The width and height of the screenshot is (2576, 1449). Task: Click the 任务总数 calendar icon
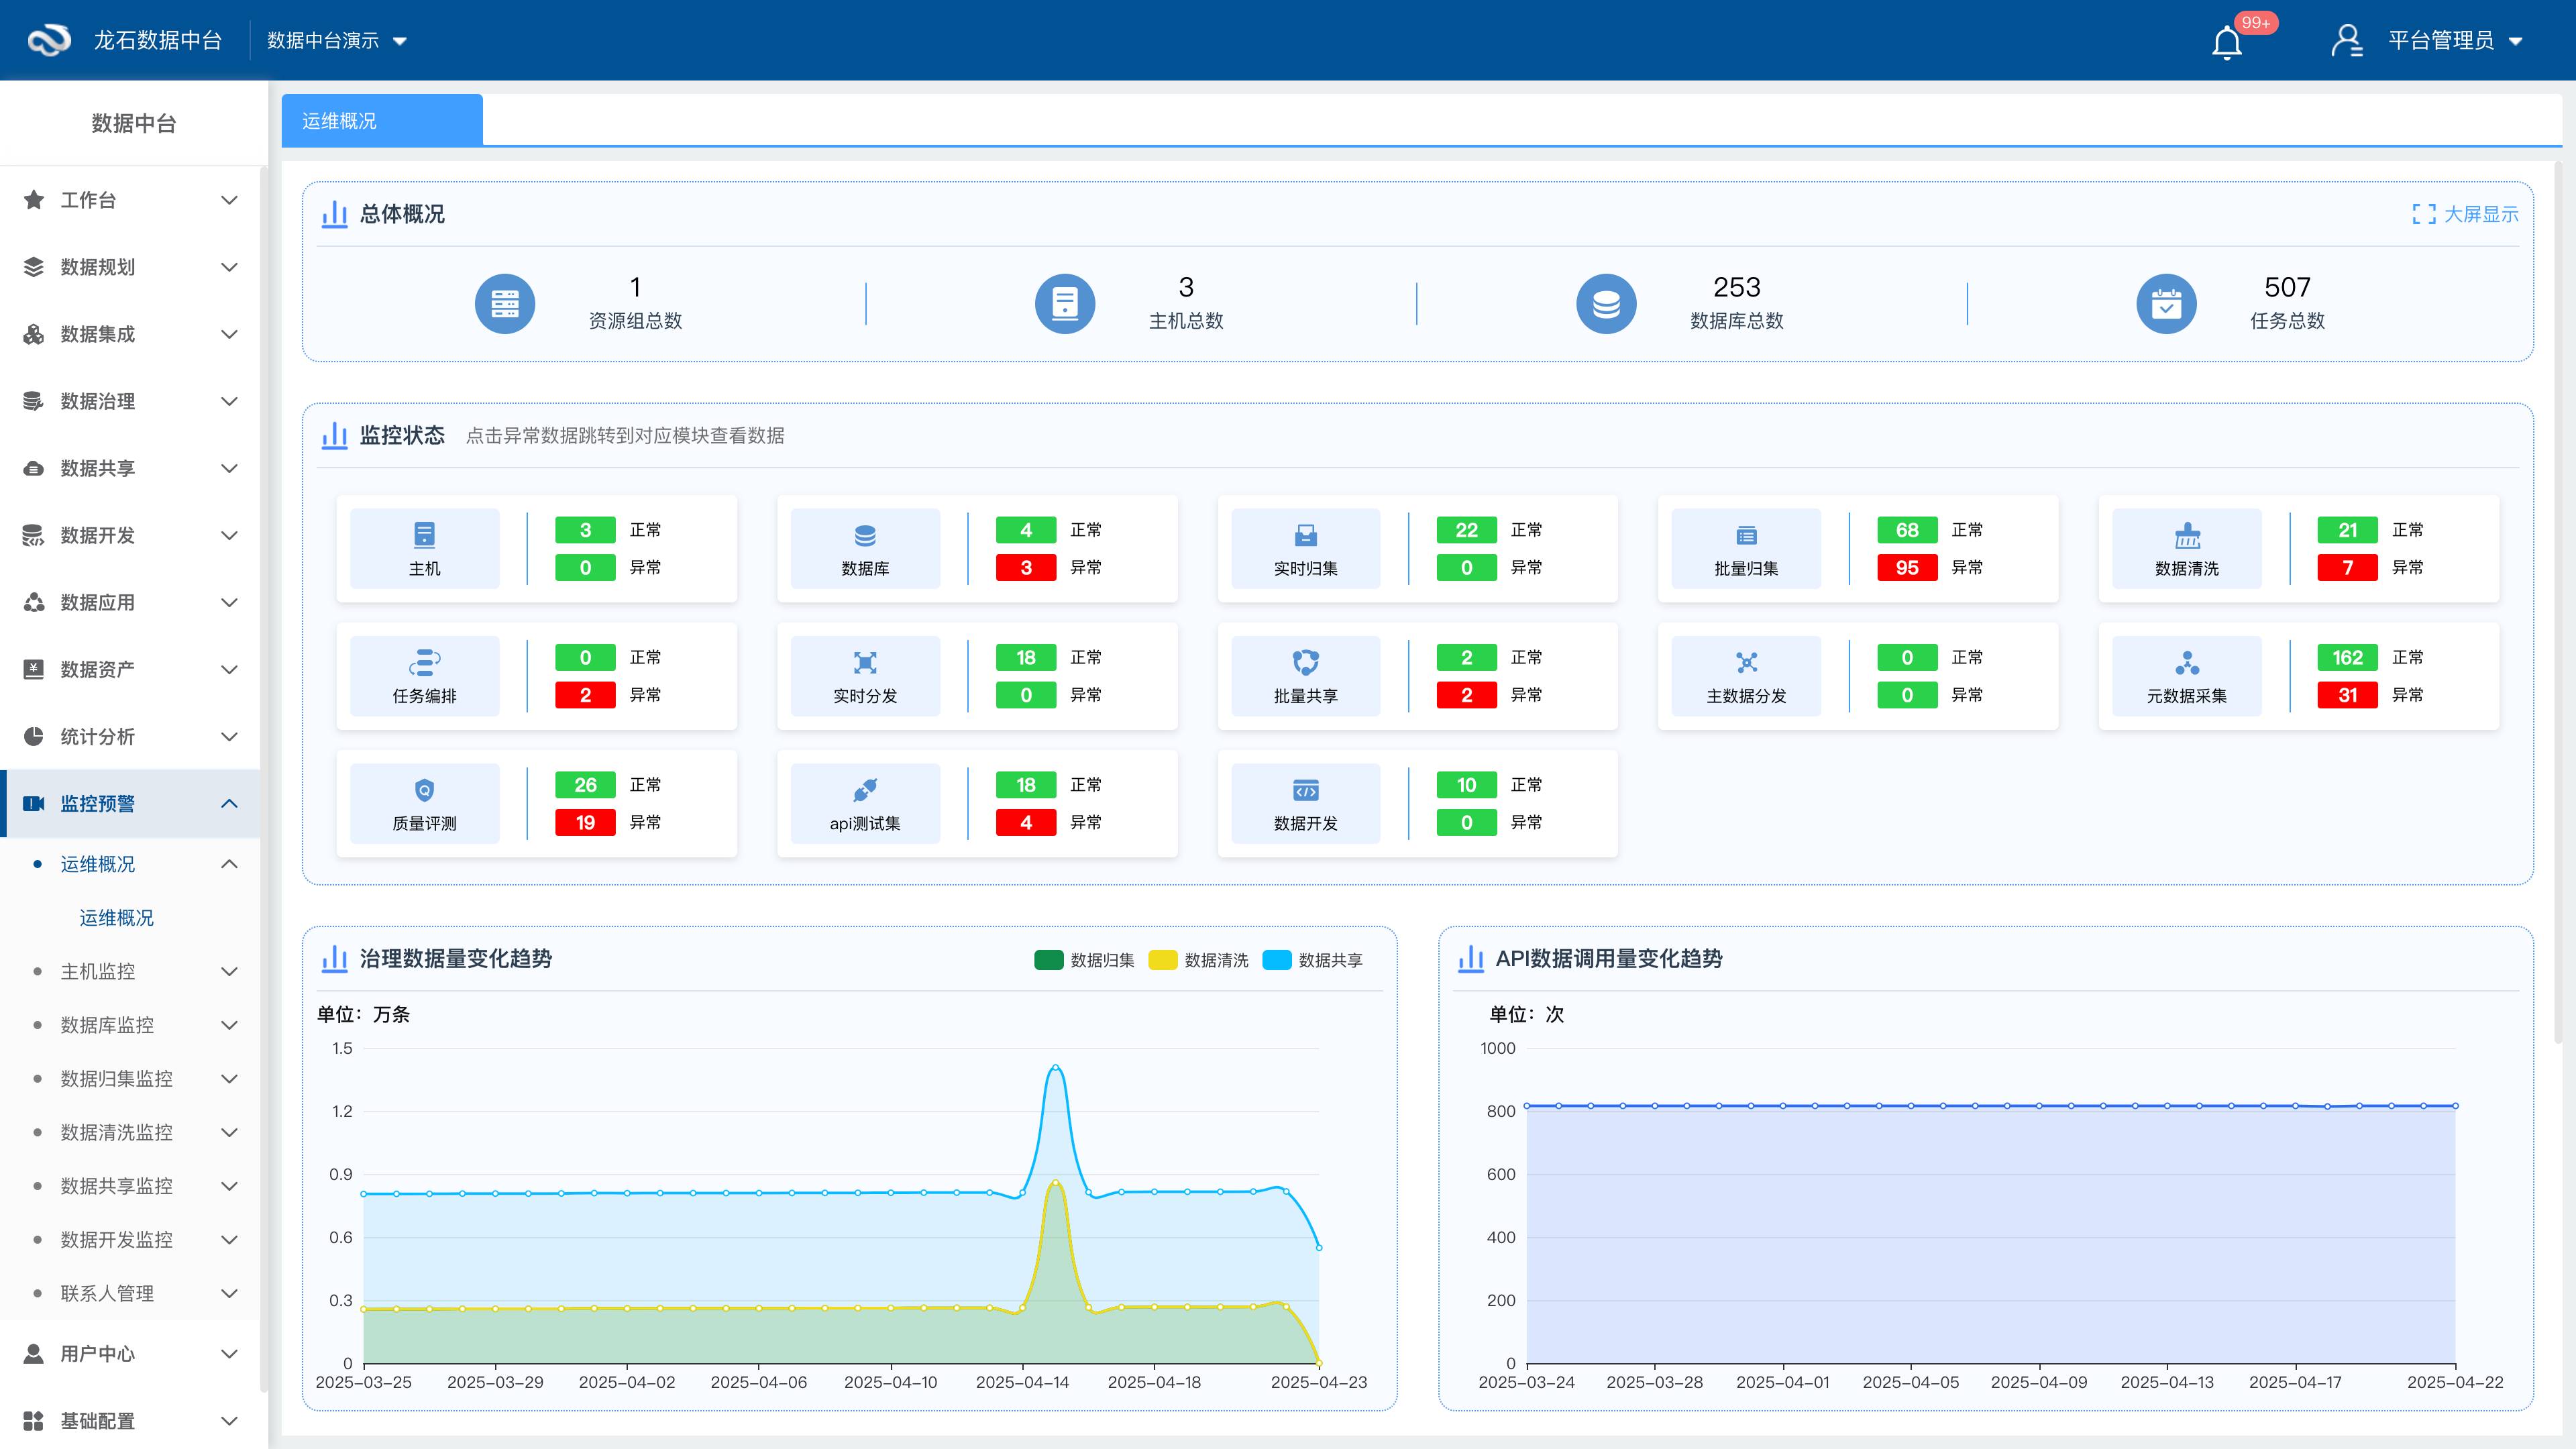pos(2166,304)
